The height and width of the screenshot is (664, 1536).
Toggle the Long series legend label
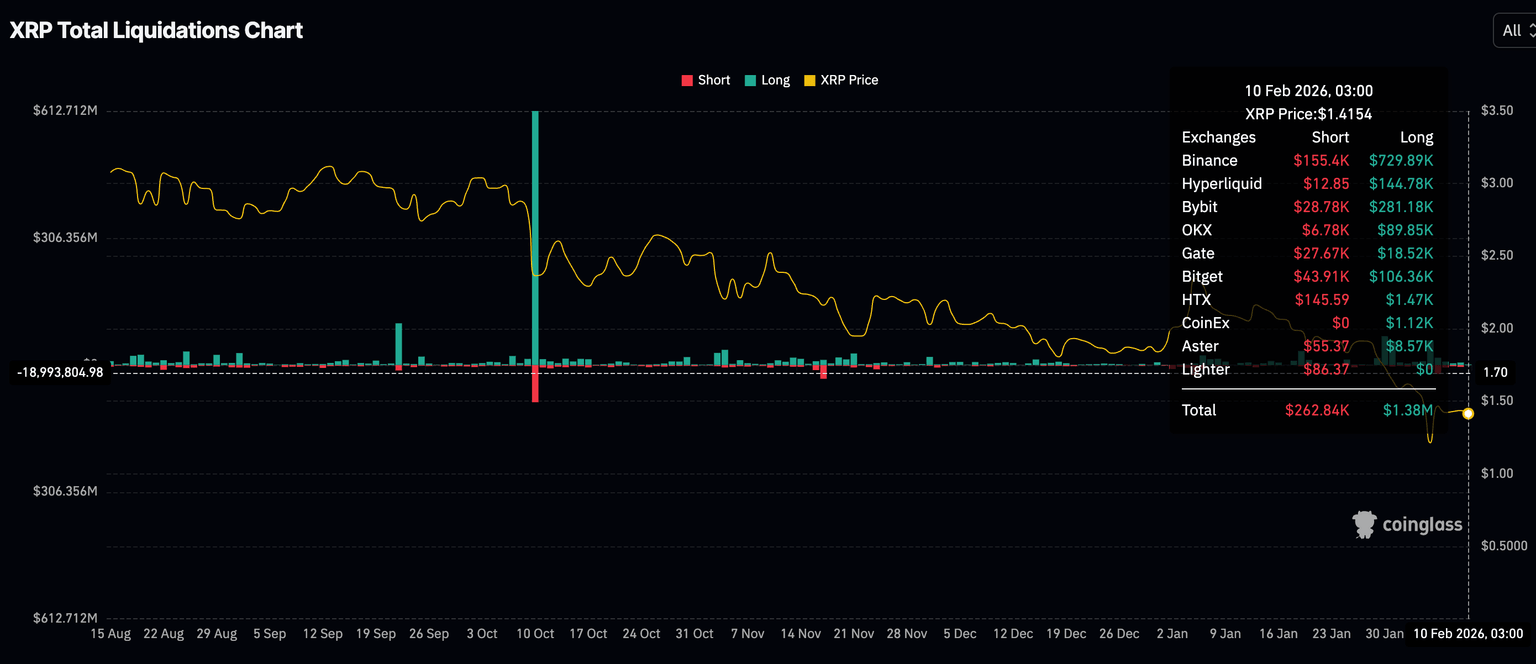pos(775,80)
